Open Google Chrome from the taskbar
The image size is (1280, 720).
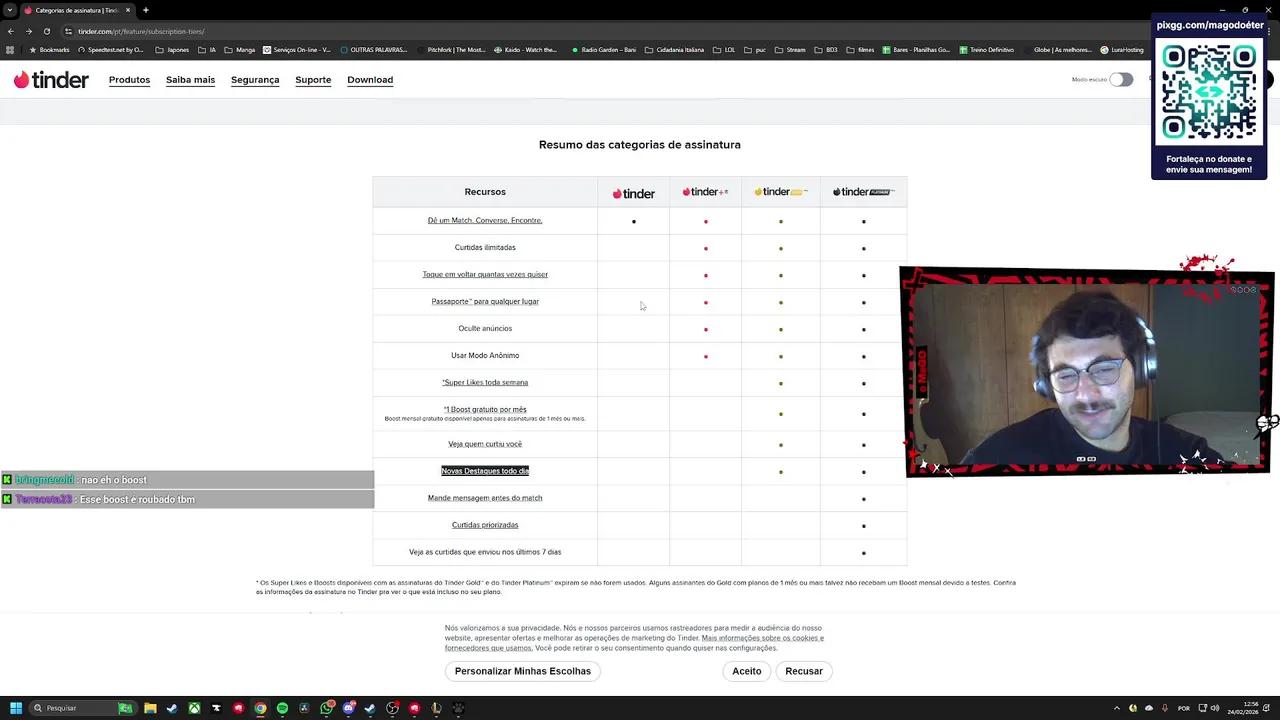tap(259, 708)
